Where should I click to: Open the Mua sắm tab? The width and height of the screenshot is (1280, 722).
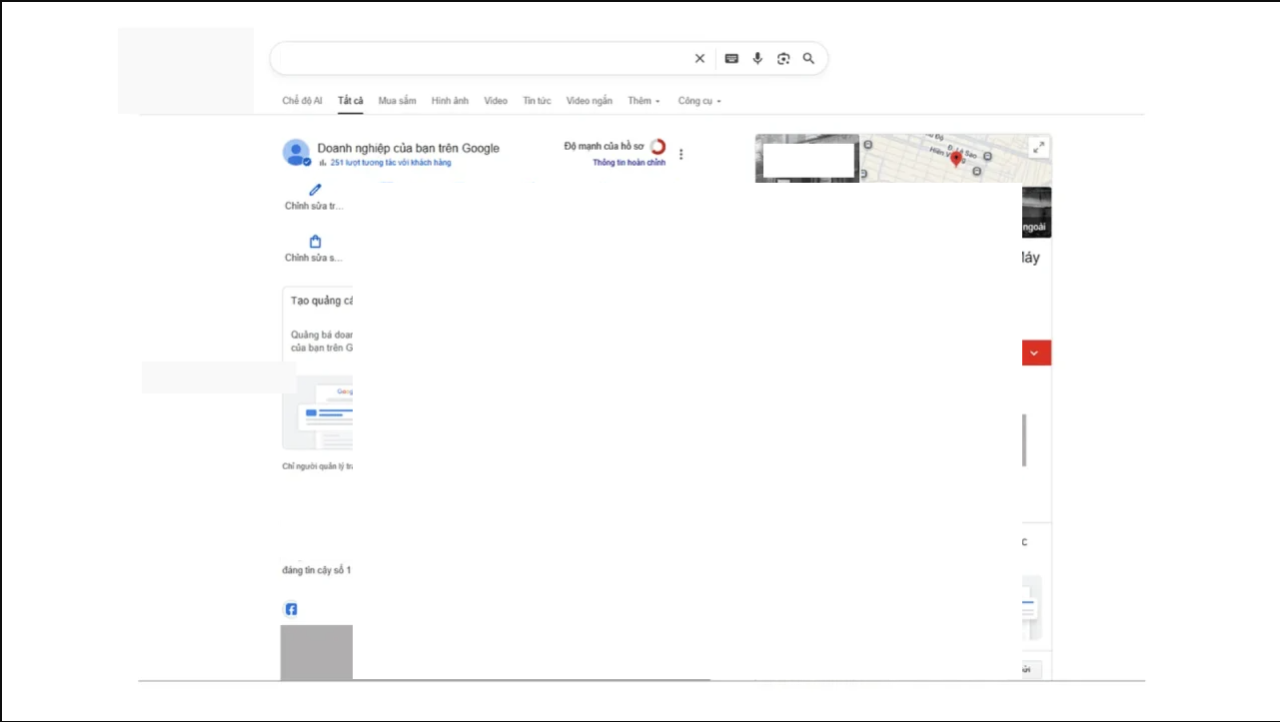(x=397, y=101)
